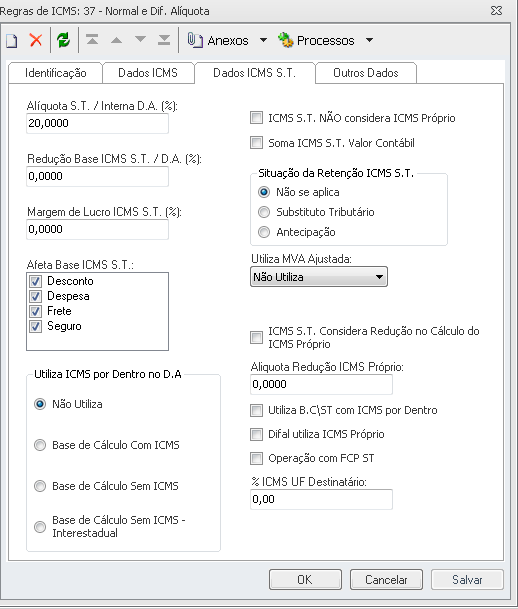Switch to the Dados ICMS tab
The image size is (518, 609).
pos(148,73)
